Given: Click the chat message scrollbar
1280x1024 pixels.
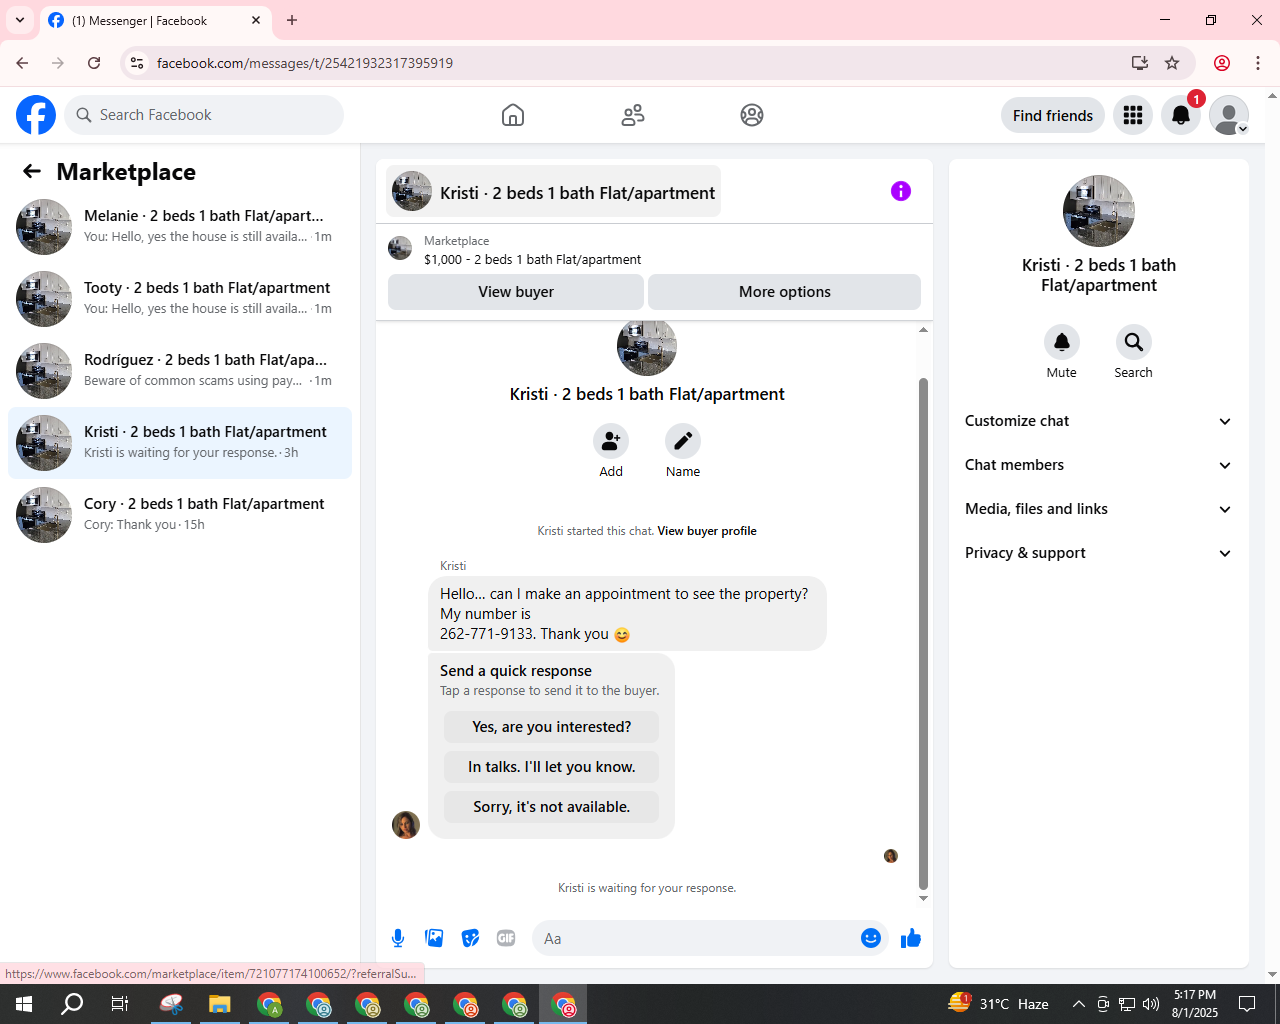Looking at the screenshot, I should pyautogui.click(x=923, y=633).
